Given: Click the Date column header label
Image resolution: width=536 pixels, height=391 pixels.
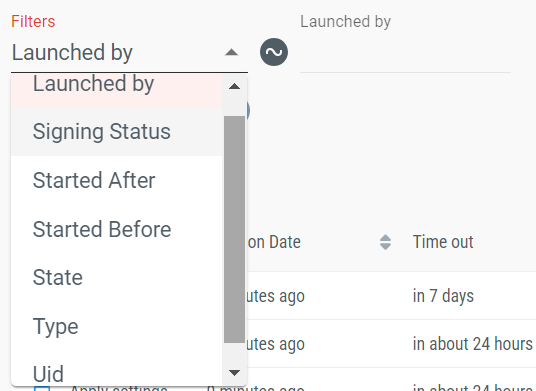Looking at the screenshot, I should coord(273,242).
